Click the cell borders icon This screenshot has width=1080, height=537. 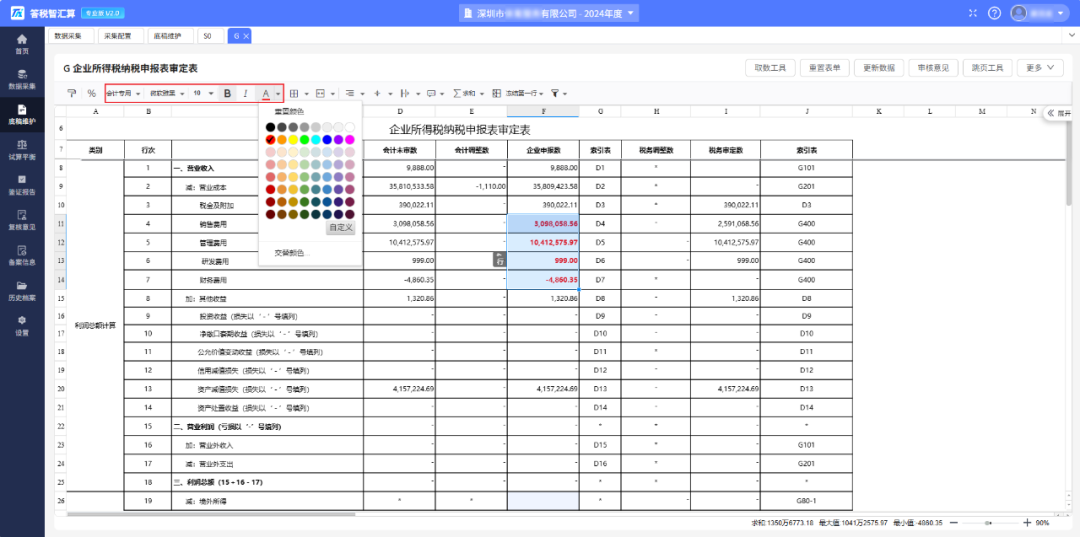(x=294, y=93)
